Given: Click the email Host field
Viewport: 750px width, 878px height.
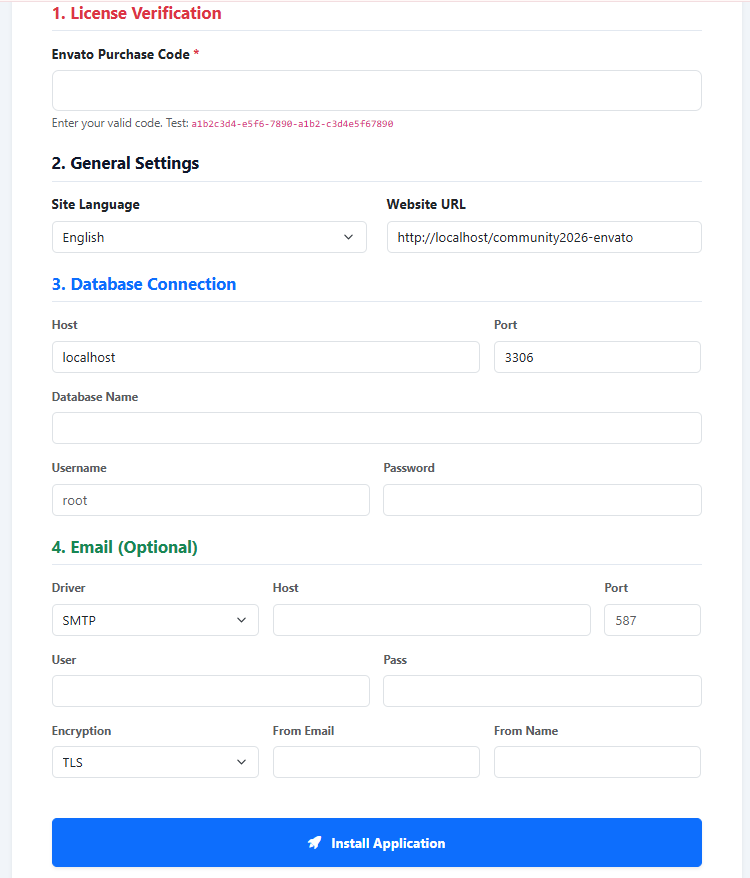Looking at the screenshot, I should [431, 620].
